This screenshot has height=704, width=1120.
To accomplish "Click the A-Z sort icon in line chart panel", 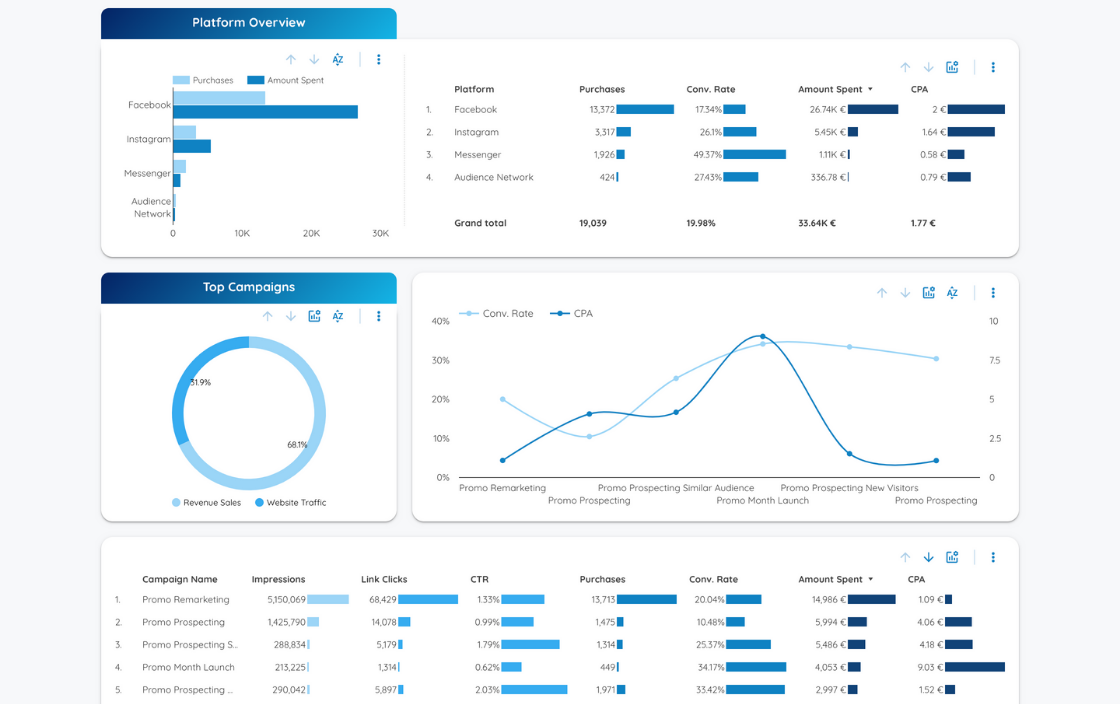I will [x=952, y=293].
